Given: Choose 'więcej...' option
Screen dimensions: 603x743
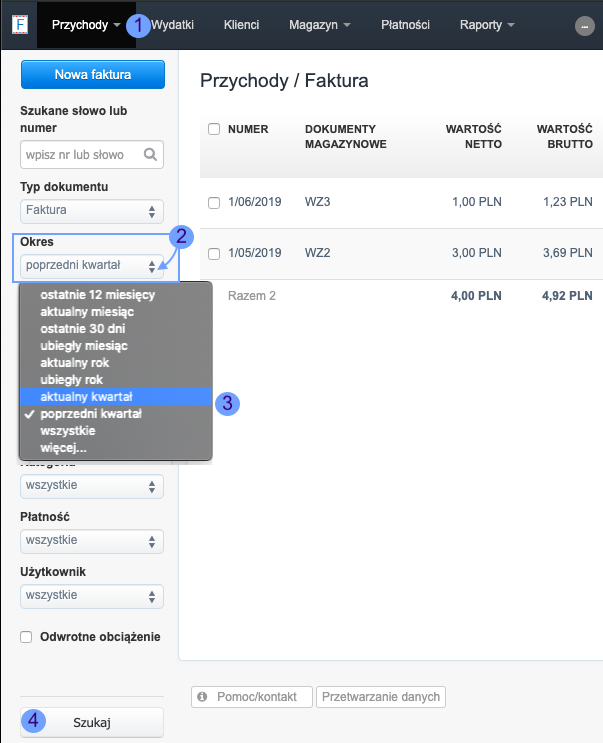Looking at the screenshot, I should coord(116,448).
